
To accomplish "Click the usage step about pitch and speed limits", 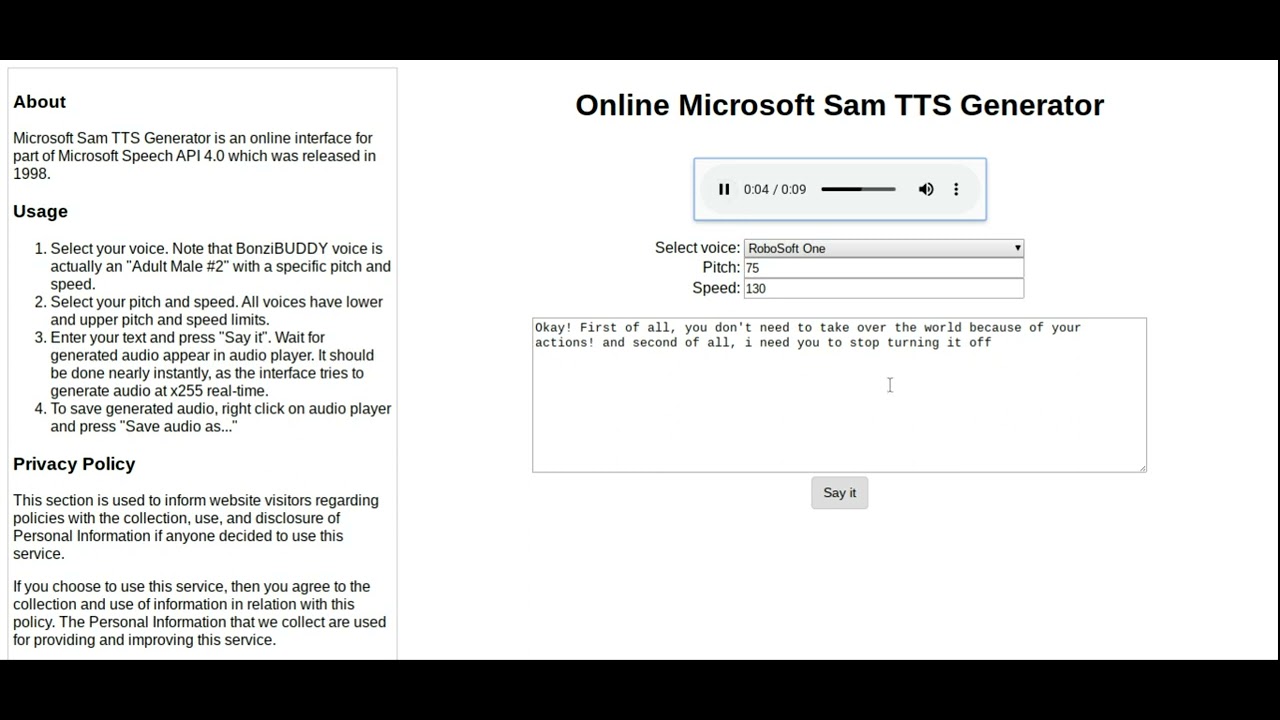I will tap(217, 311).
